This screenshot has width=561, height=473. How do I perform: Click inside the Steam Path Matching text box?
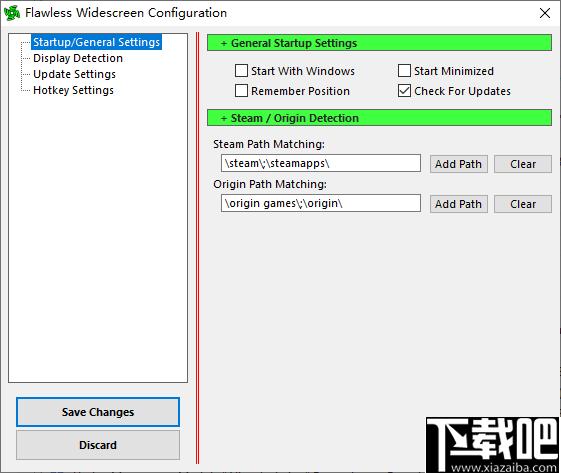pyautogui.click(x=321, y=163)
